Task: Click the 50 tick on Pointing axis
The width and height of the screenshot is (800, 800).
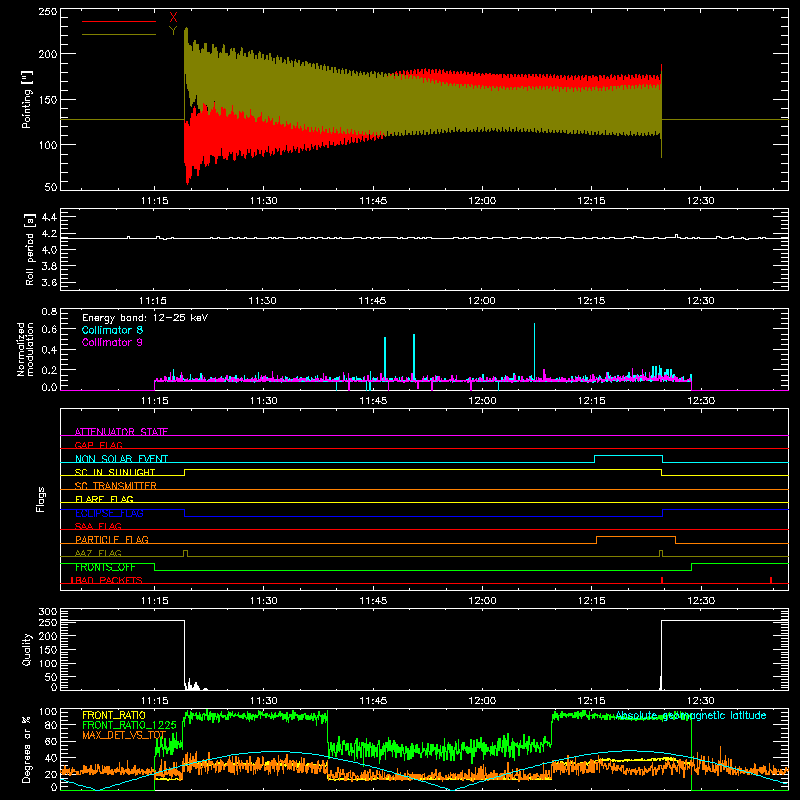Action: [51, 187]
